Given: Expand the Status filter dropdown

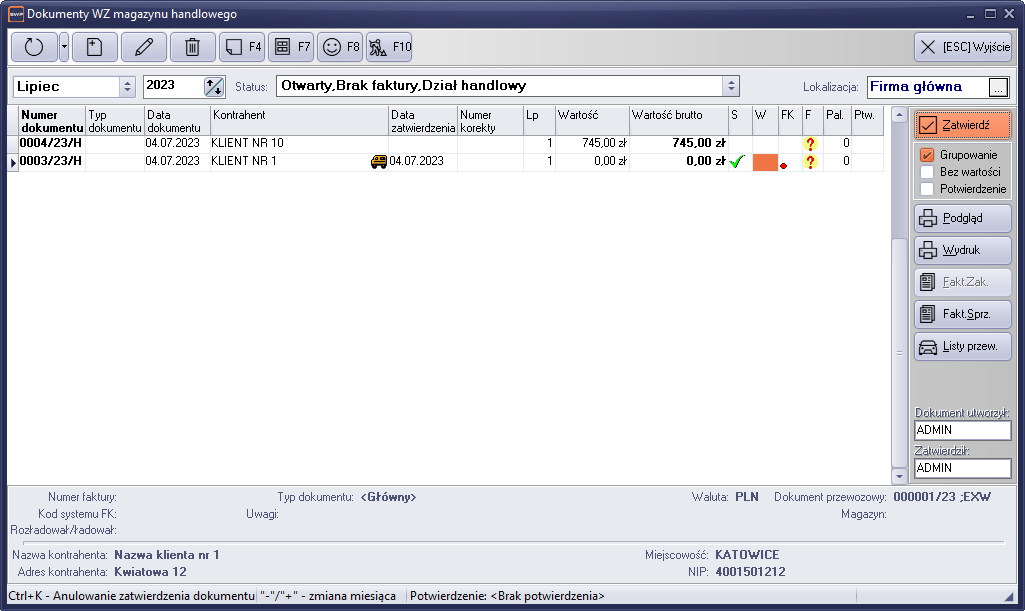Looking at the screenshot, I should click(731, 86).
